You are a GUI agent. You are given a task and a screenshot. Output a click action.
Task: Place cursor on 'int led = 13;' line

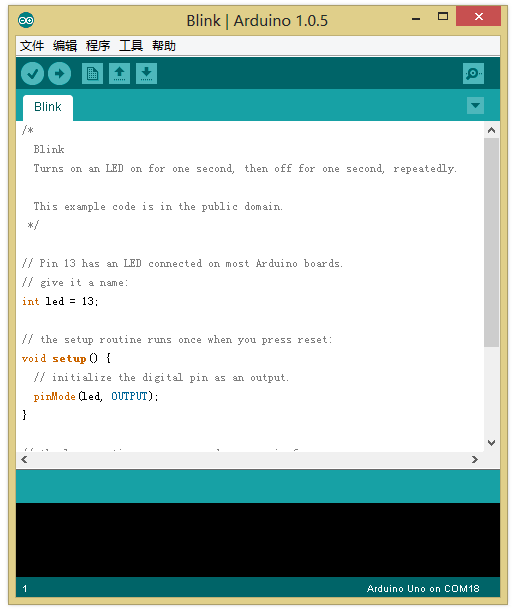click(x=60, y=301)
